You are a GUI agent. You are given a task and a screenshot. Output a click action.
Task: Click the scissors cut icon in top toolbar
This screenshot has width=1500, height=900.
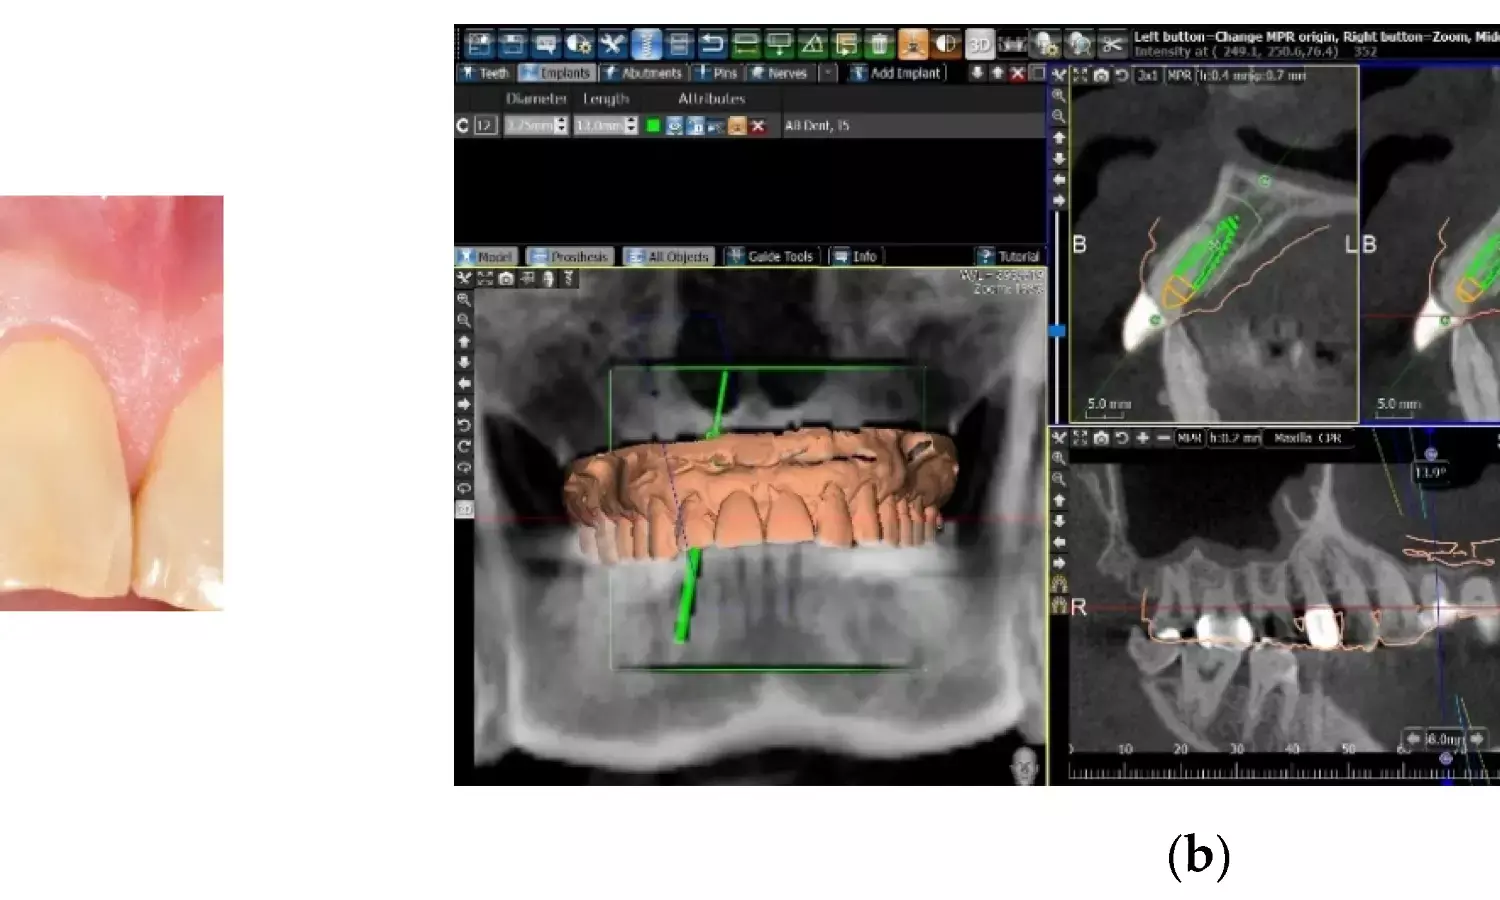(1112, 44)
